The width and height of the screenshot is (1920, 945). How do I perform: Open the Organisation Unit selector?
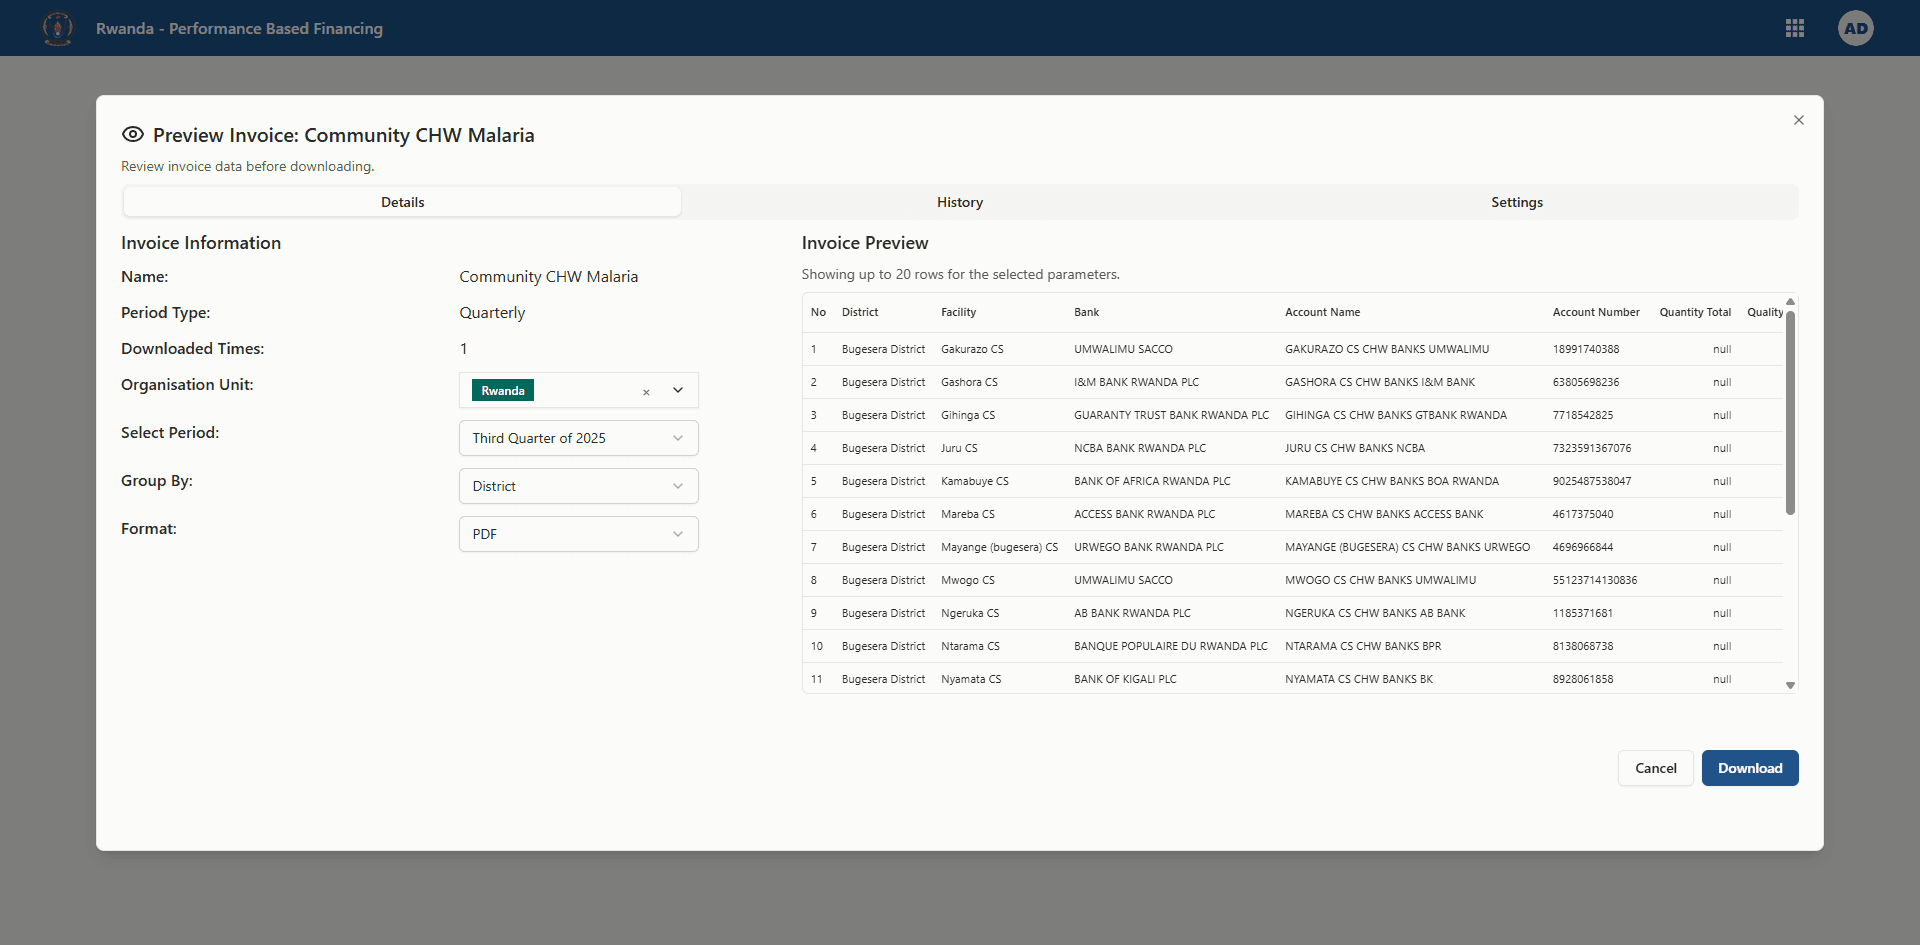point(678,390)
